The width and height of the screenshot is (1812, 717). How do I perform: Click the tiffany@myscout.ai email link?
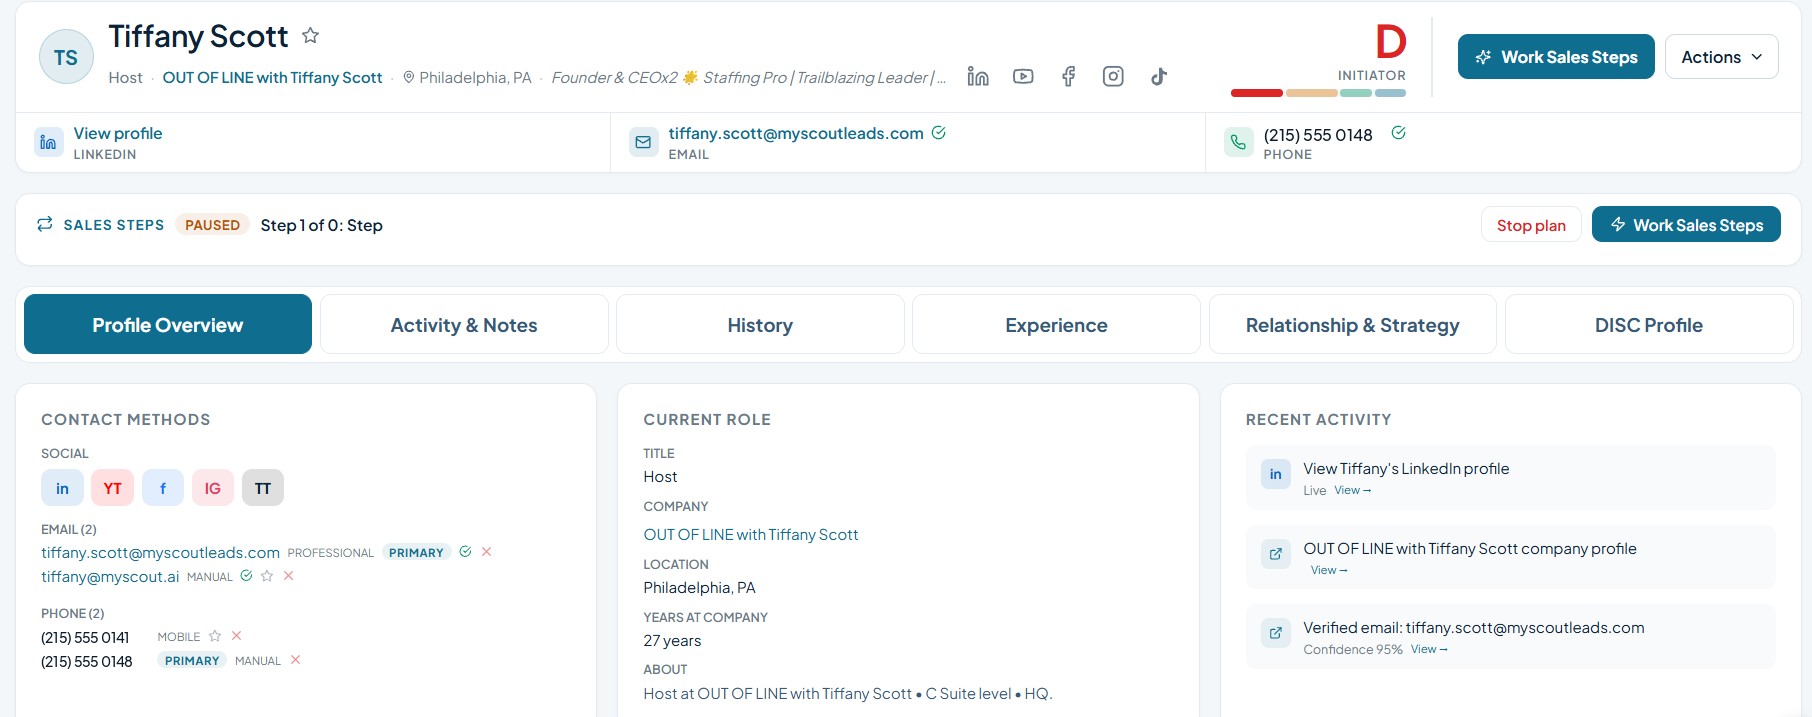pos(110,576)
